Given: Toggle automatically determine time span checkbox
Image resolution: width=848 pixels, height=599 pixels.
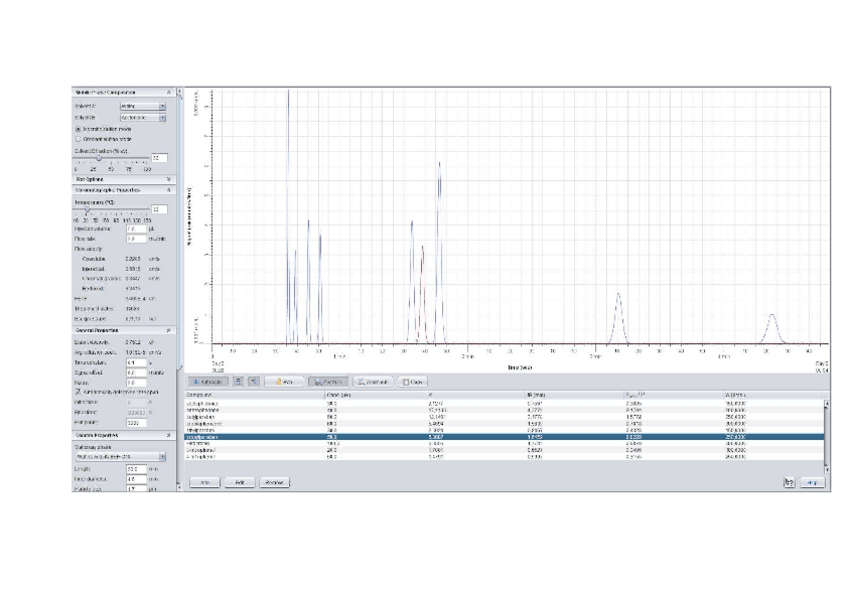Looking at the screenshot, I should pos(79,392).
